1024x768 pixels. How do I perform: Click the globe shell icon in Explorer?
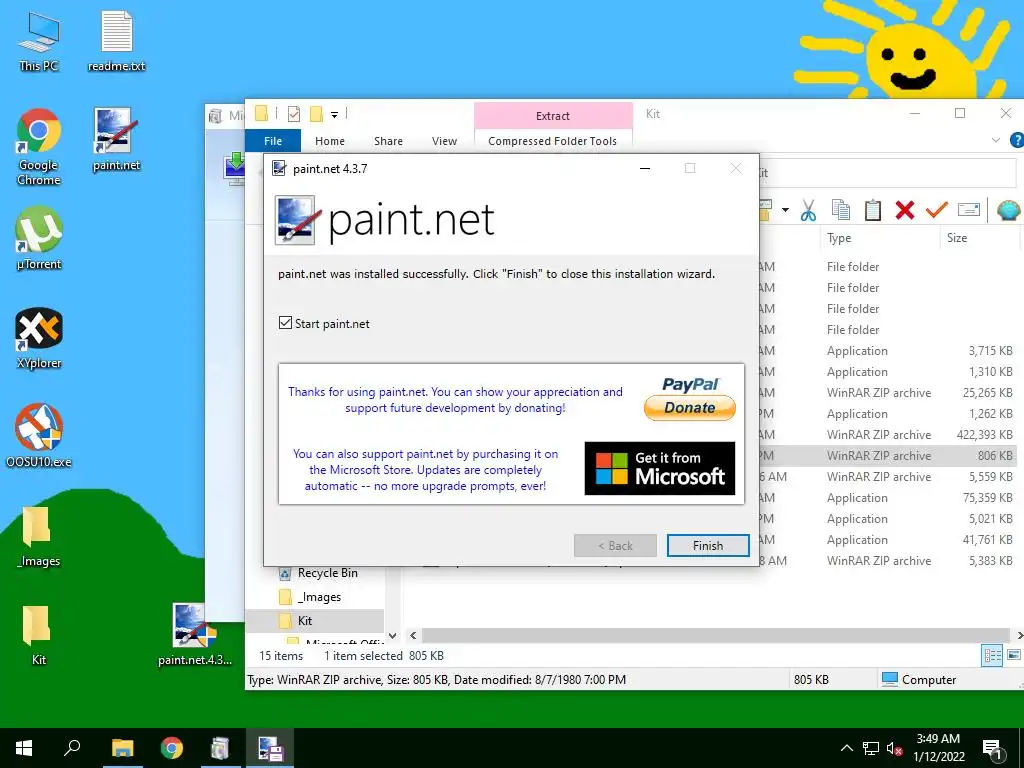click(x=1008, y=210)
